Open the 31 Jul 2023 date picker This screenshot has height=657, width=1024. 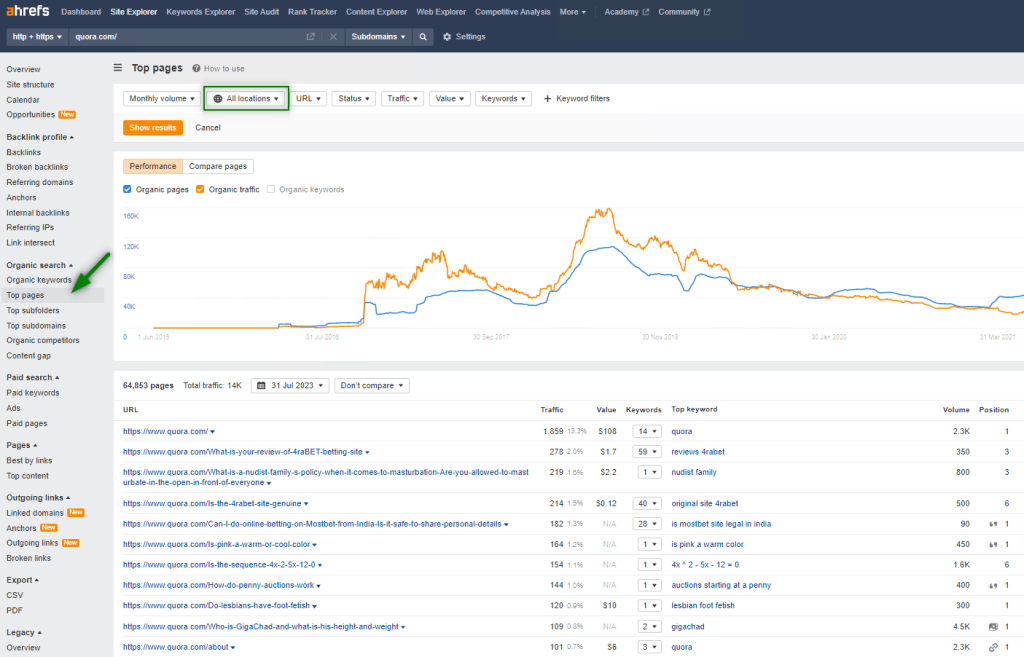coord(290,385)
